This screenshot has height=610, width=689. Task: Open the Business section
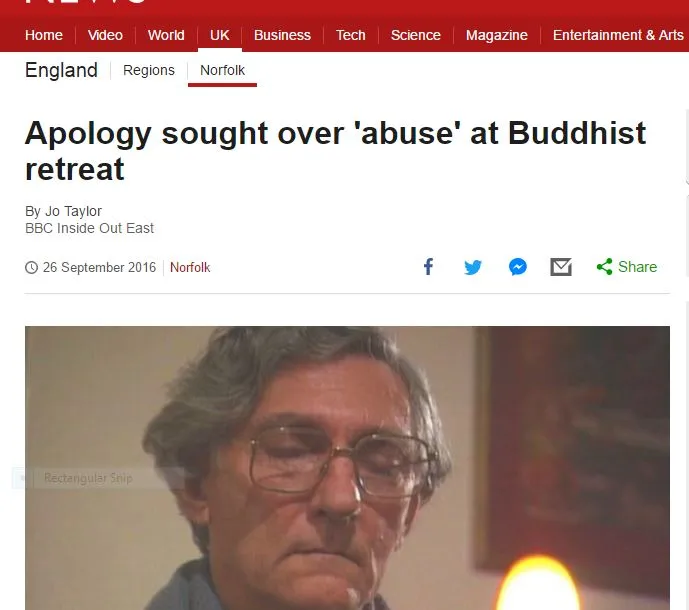coord(282,35)
